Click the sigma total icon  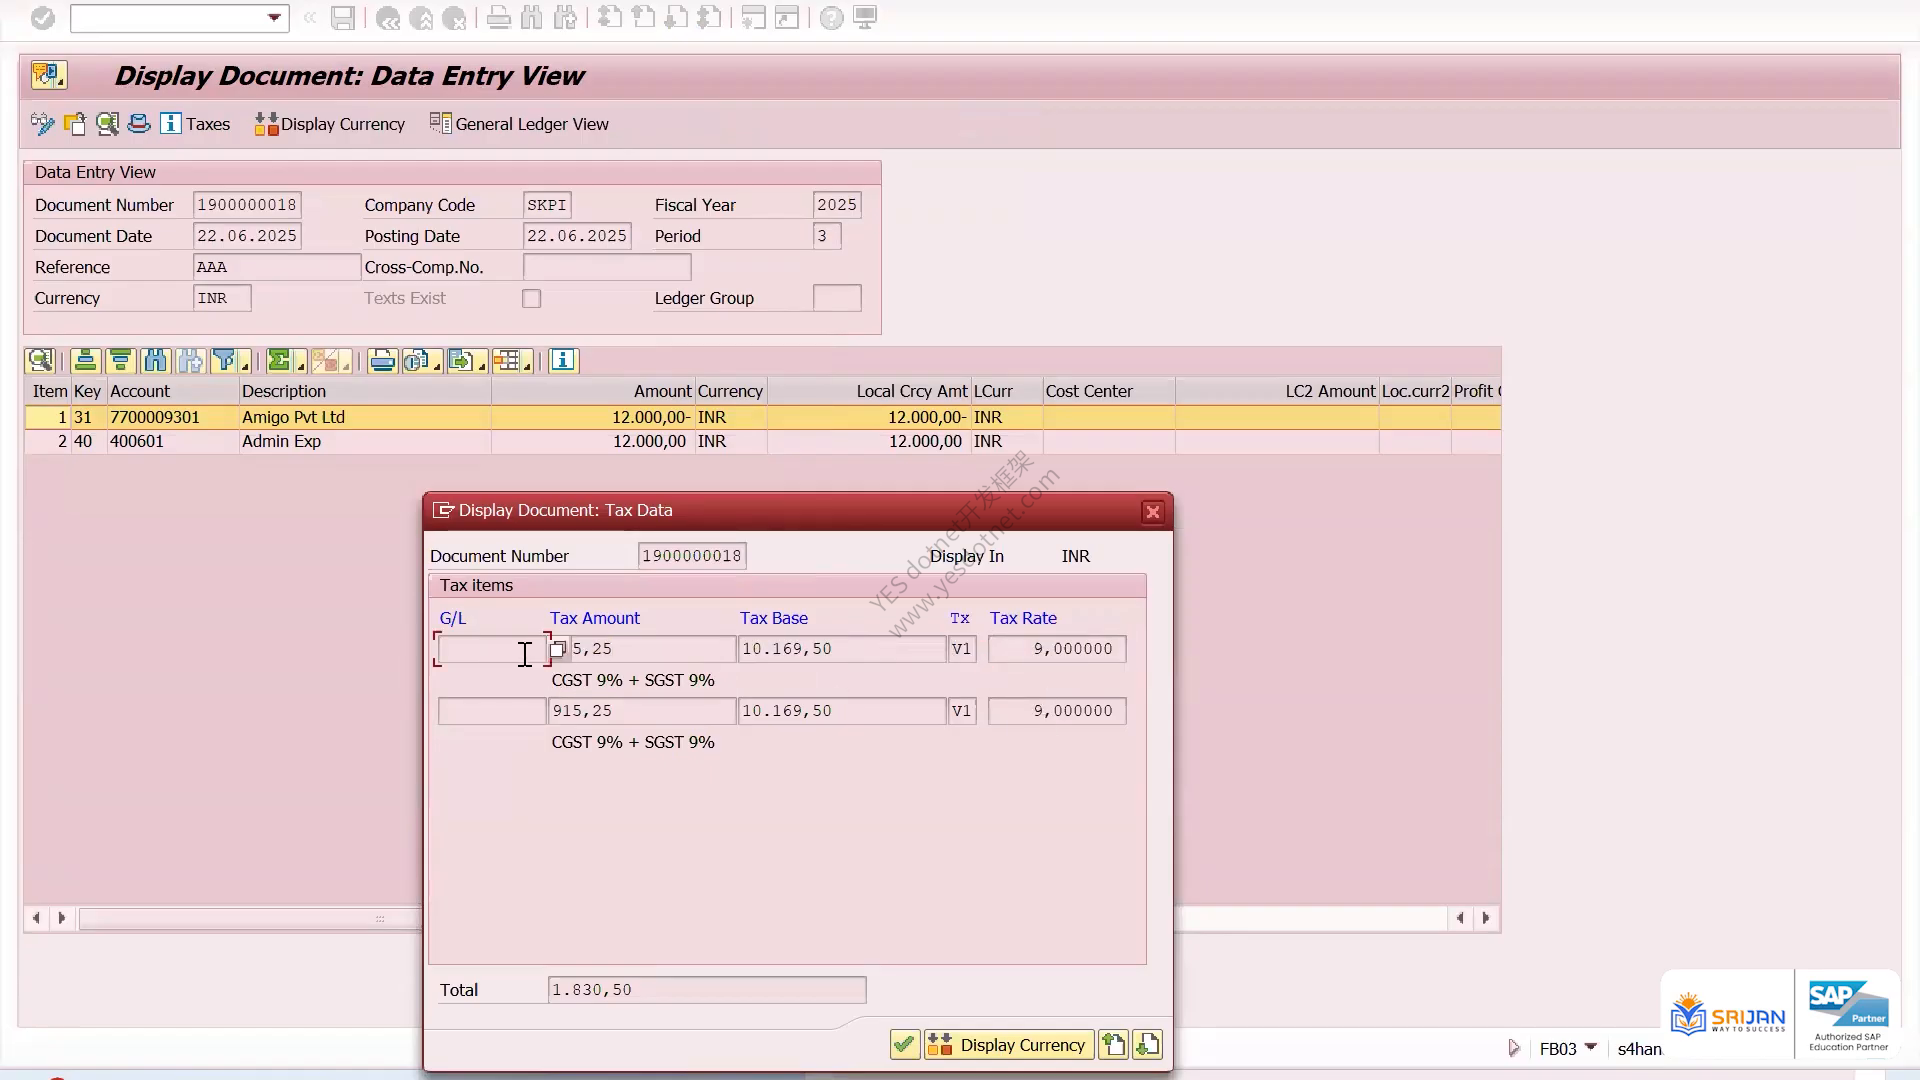coord(279,361)
